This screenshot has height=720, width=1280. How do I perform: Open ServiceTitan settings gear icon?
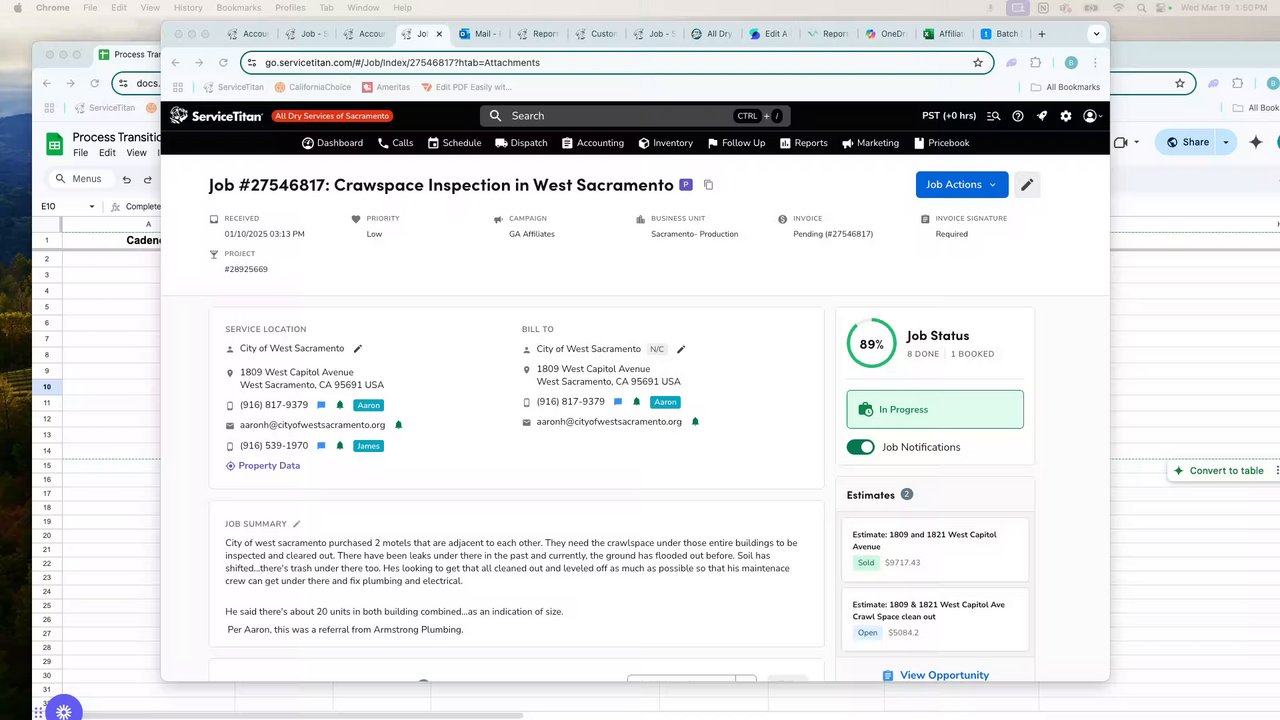point(1066,116)
